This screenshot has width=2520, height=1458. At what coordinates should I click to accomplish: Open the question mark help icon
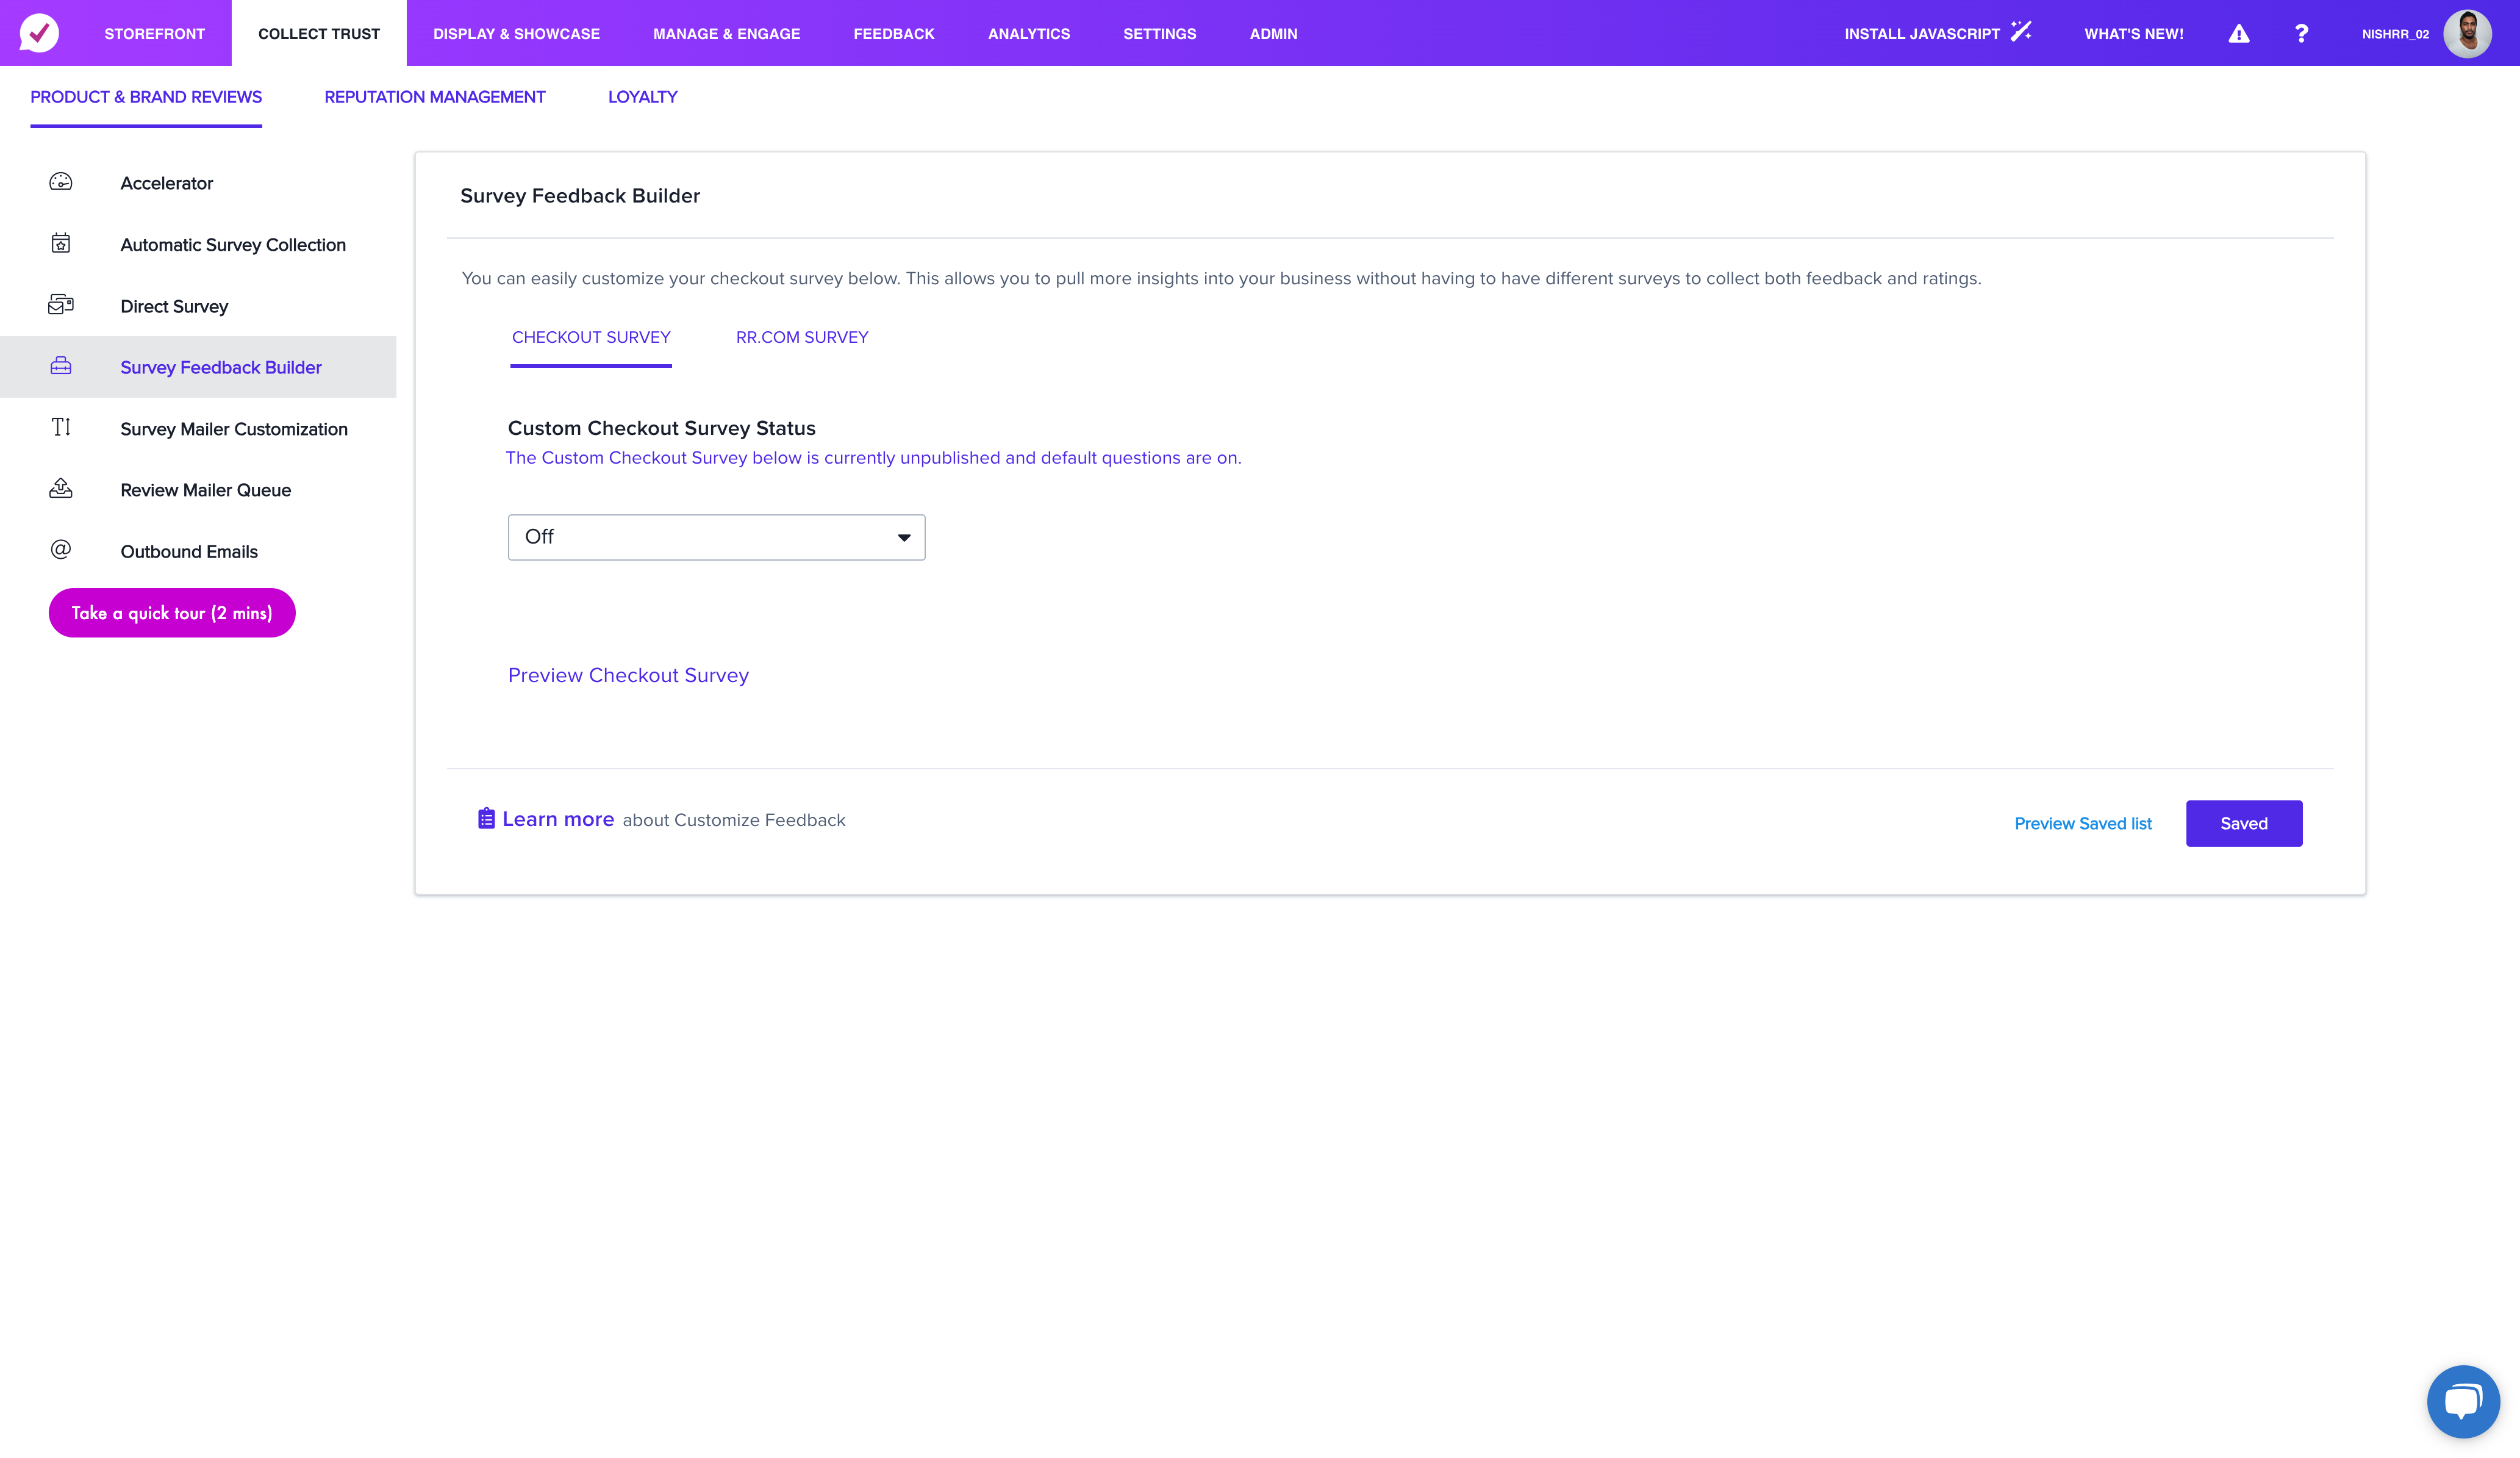2301,34
